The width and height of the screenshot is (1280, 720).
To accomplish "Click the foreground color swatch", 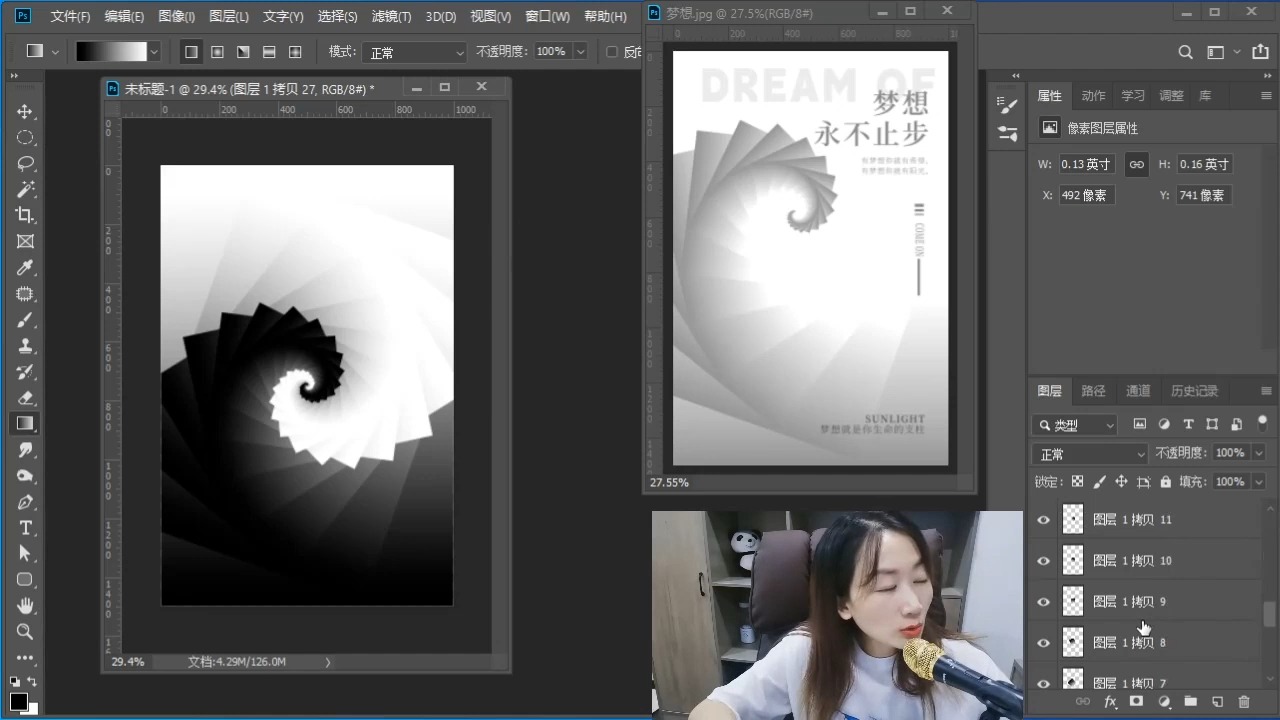I will click(19, 701).
